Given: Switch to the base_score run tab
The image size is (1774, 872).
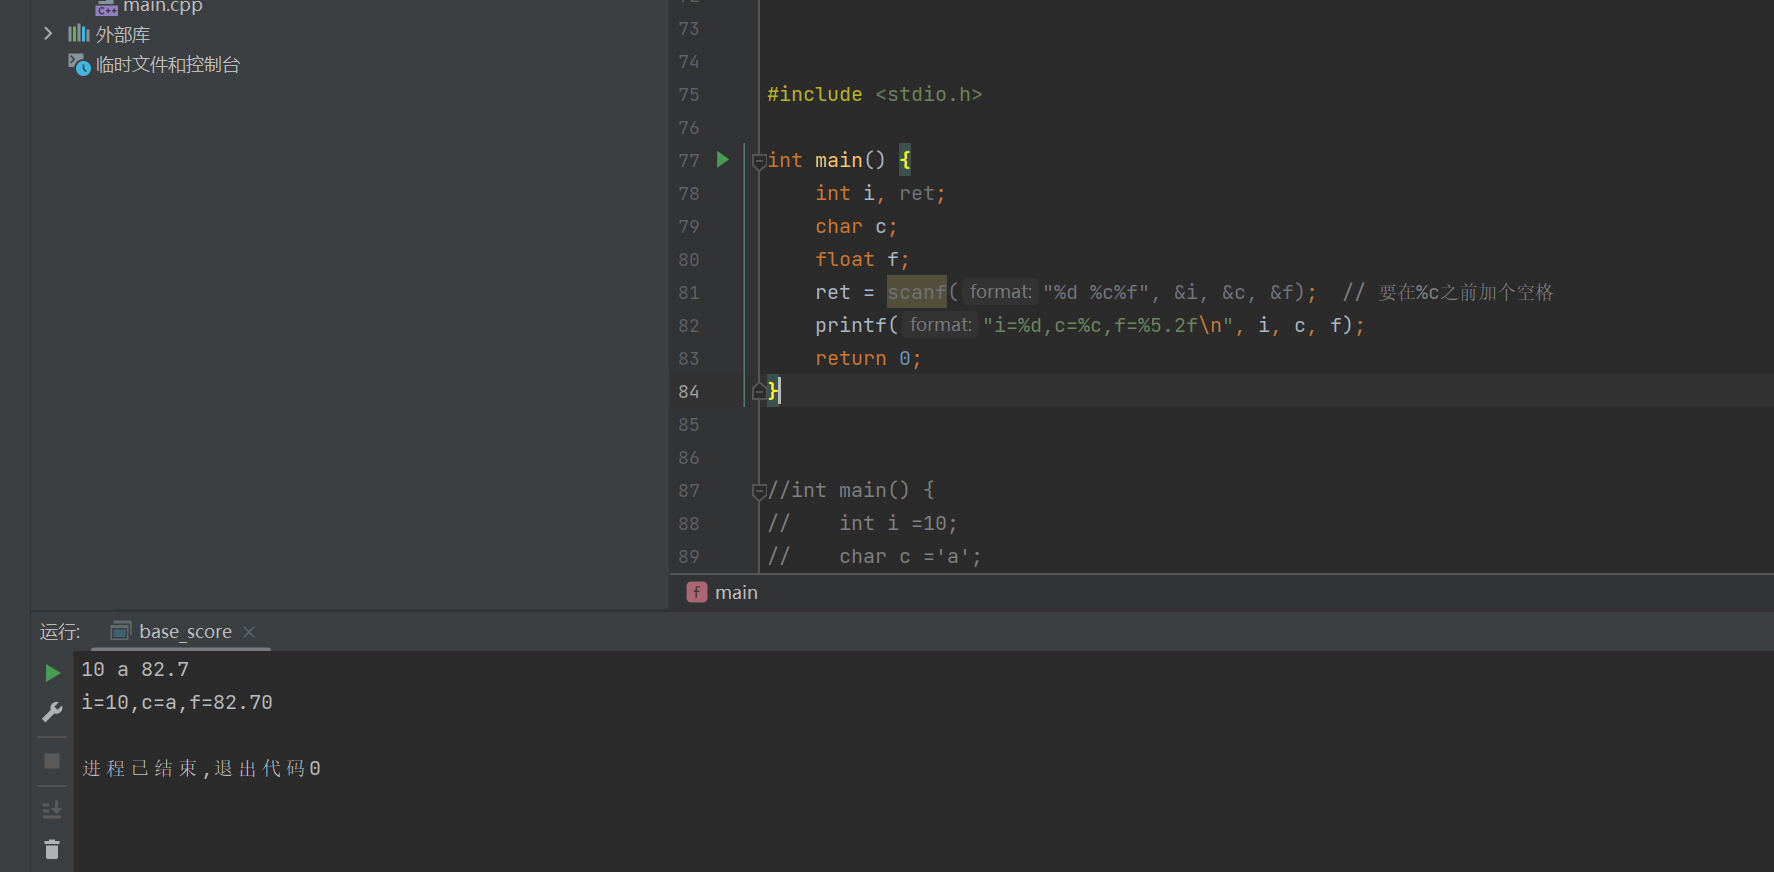Looking at the screenshot, I should click(x=185, y=632).
